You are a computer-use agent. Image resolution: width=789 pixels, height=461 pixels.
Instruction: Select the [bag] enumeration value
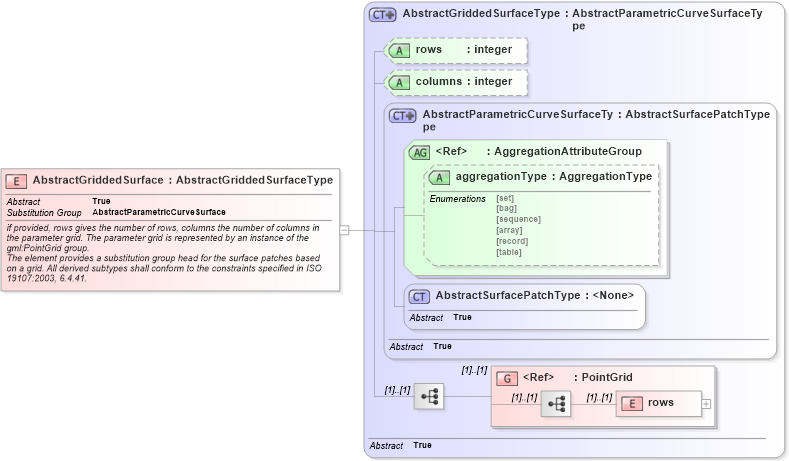tap(506, 208)
